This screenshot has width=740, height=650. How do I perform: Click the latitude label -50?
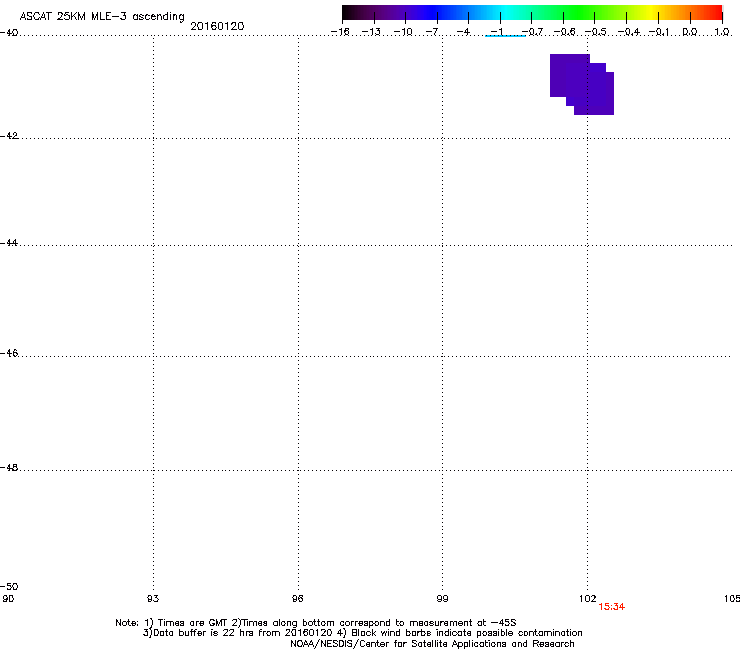[x=9, y=587]
